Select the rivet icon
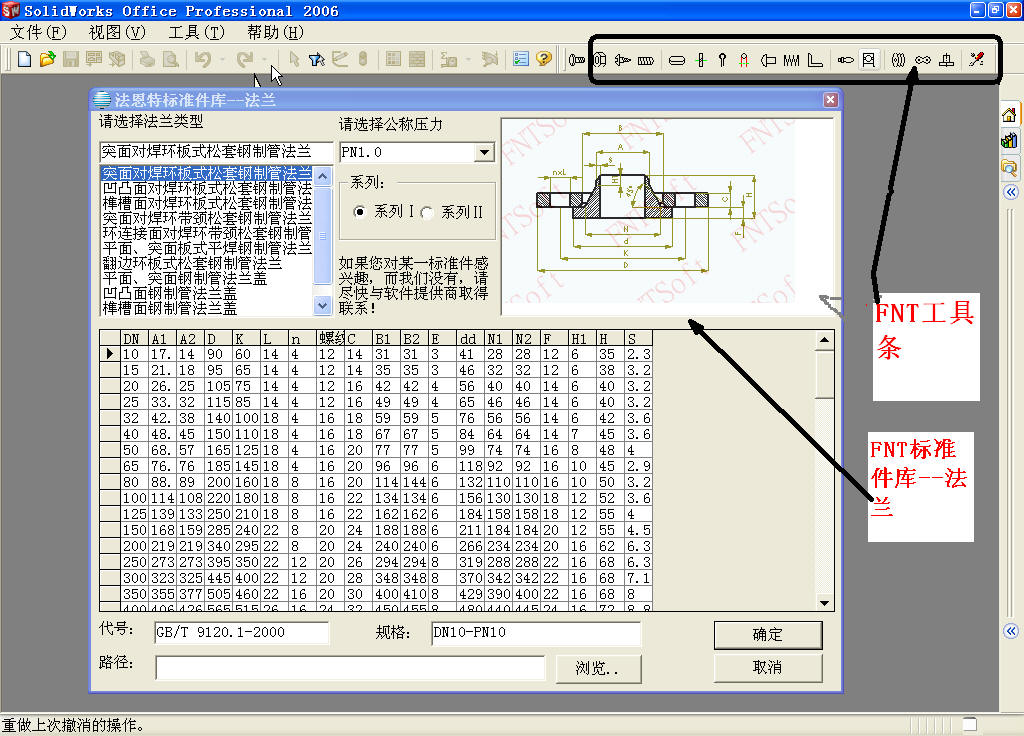 [x=769, y=60]
